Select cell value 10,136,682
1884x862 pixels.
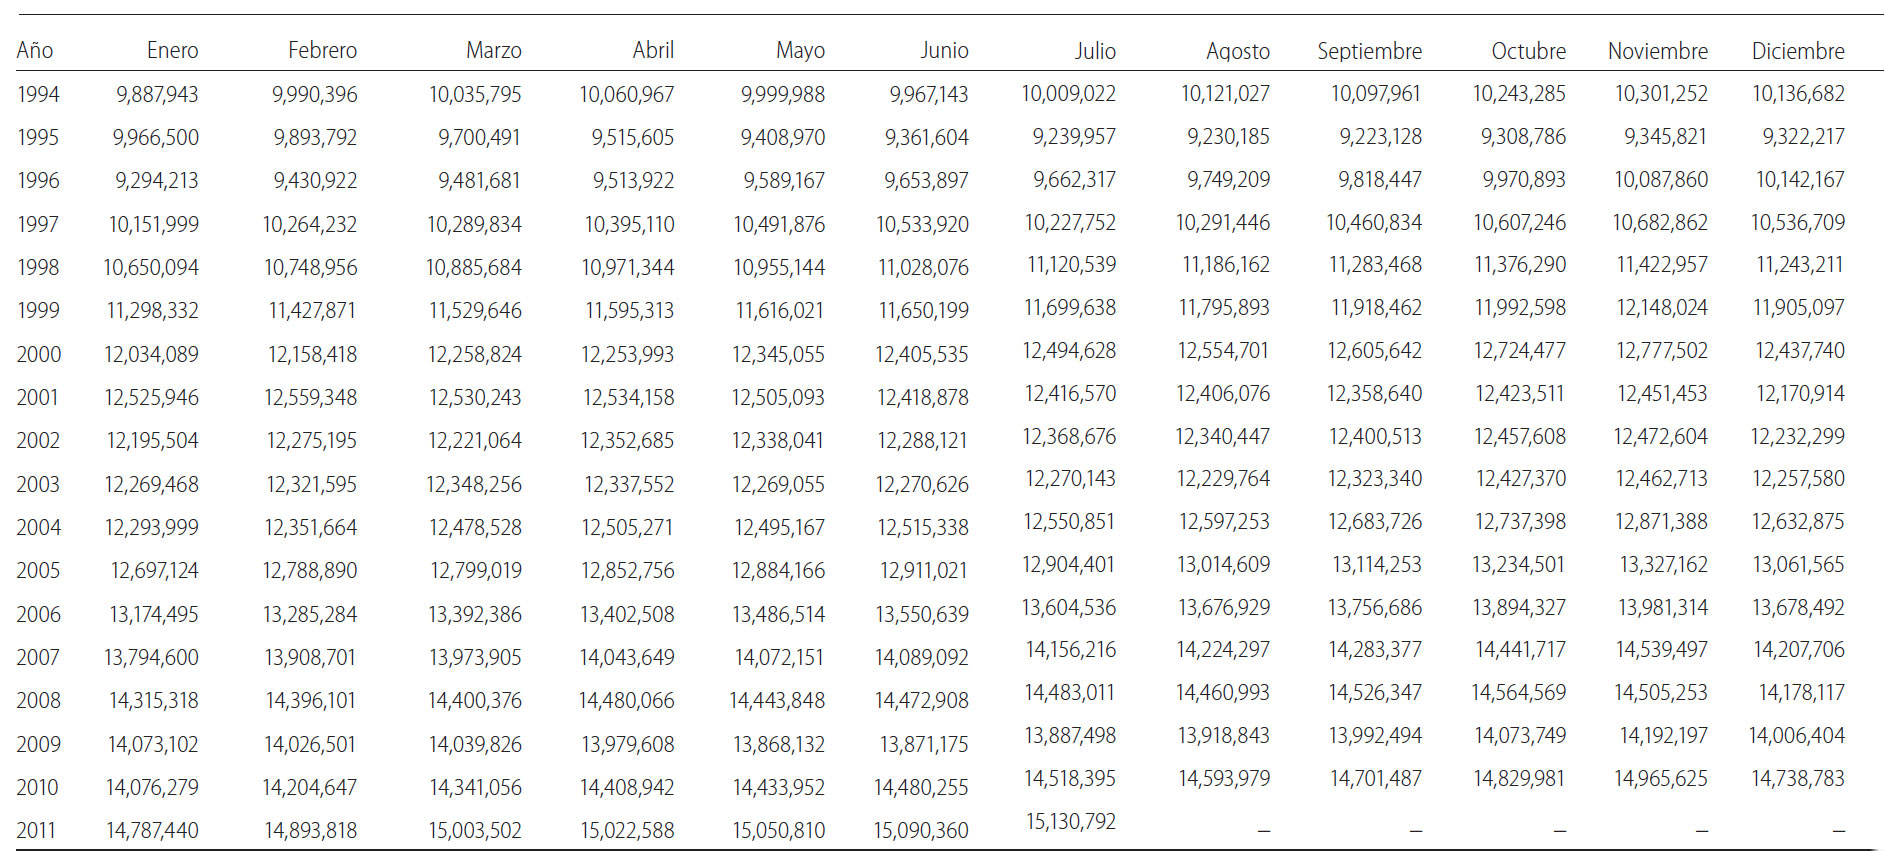click(1798, 93)
